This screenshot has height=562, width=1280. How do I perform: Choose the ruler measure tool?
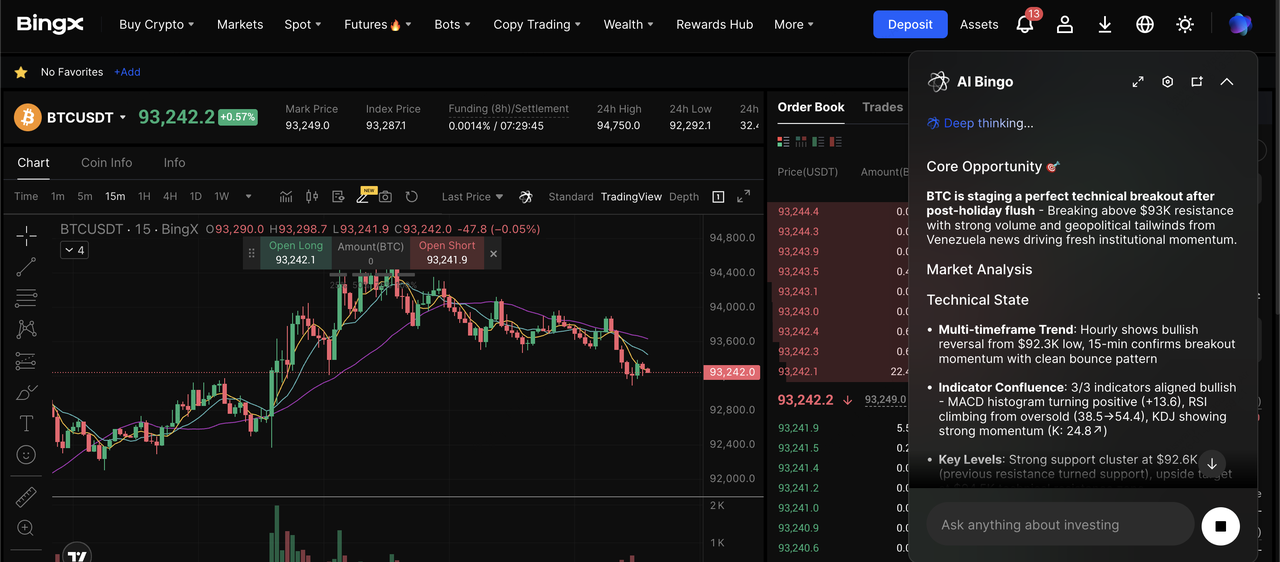click(x=26, y=497)
